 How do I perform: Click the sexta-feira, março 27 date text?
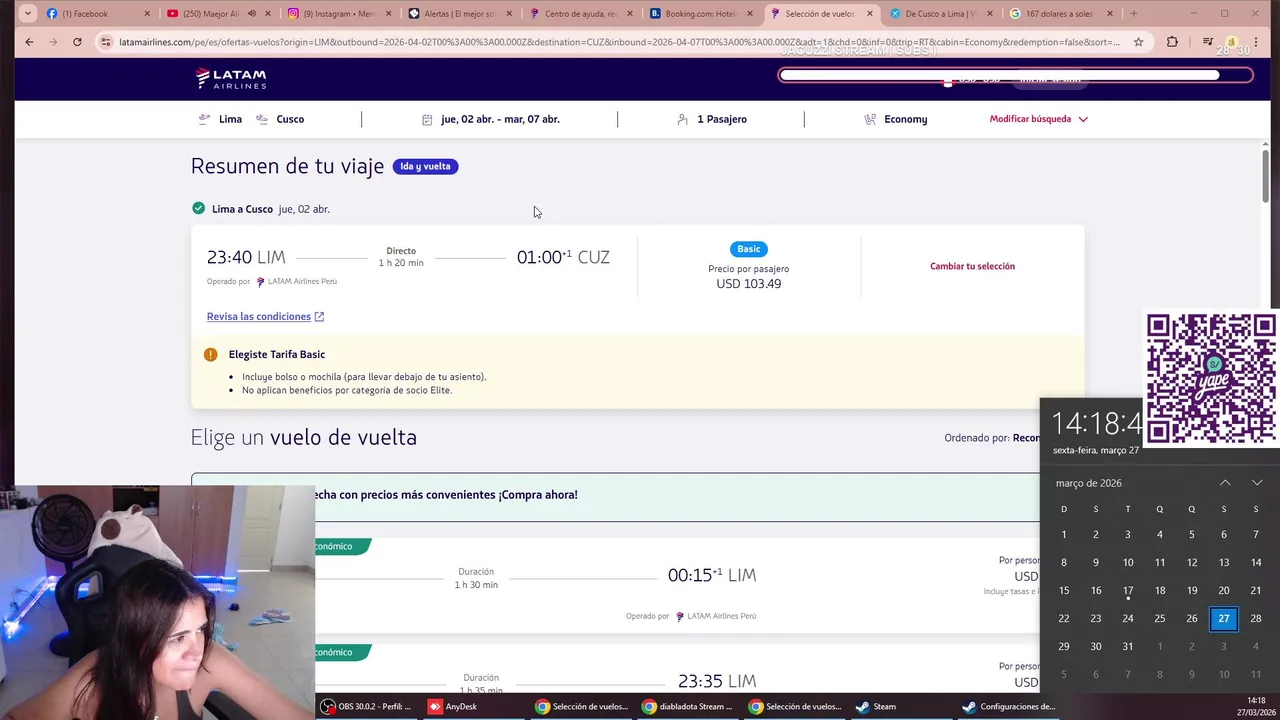point(1096,450)
